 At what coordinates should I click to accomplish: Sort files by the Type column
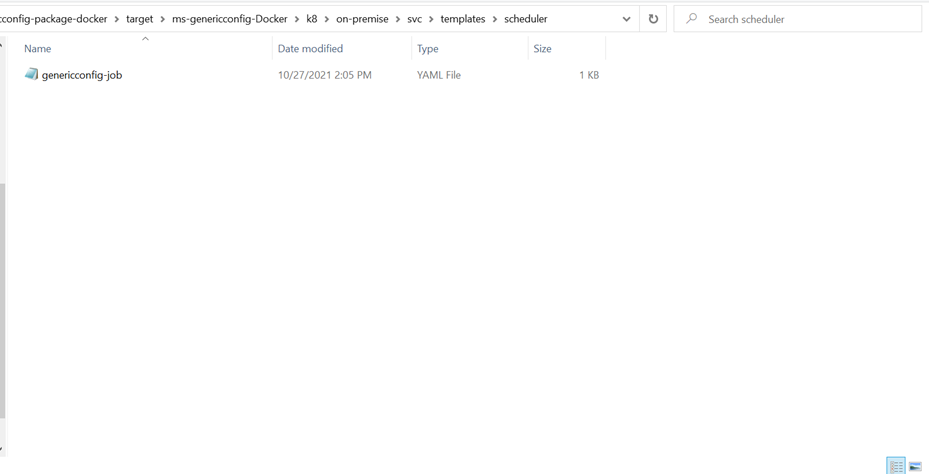point(428,48)
